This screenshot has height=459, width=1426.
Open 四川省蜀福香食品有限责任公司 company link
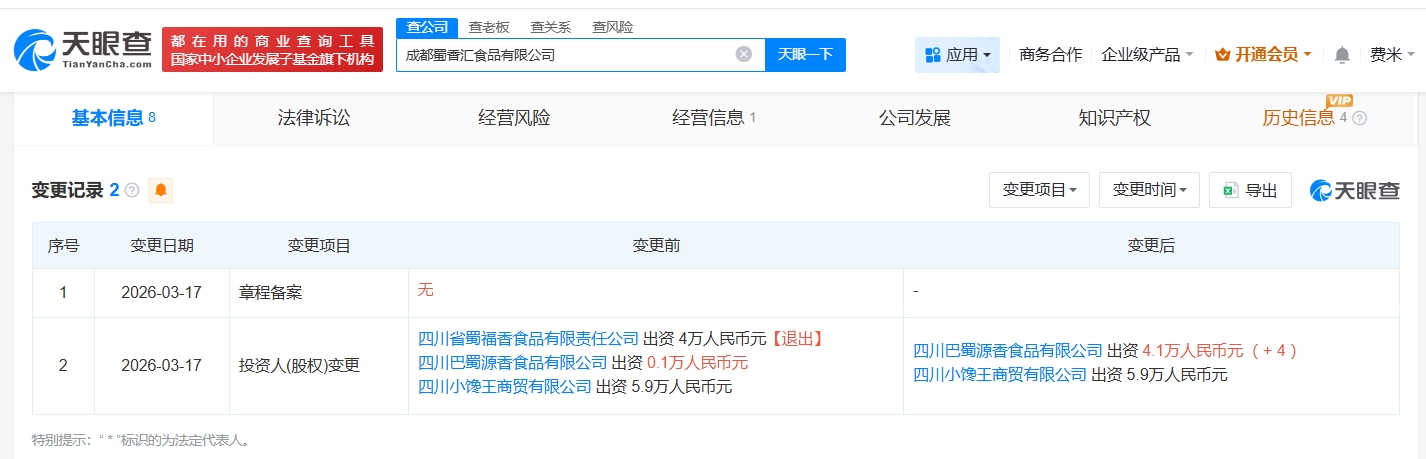(x=528, y=338)
